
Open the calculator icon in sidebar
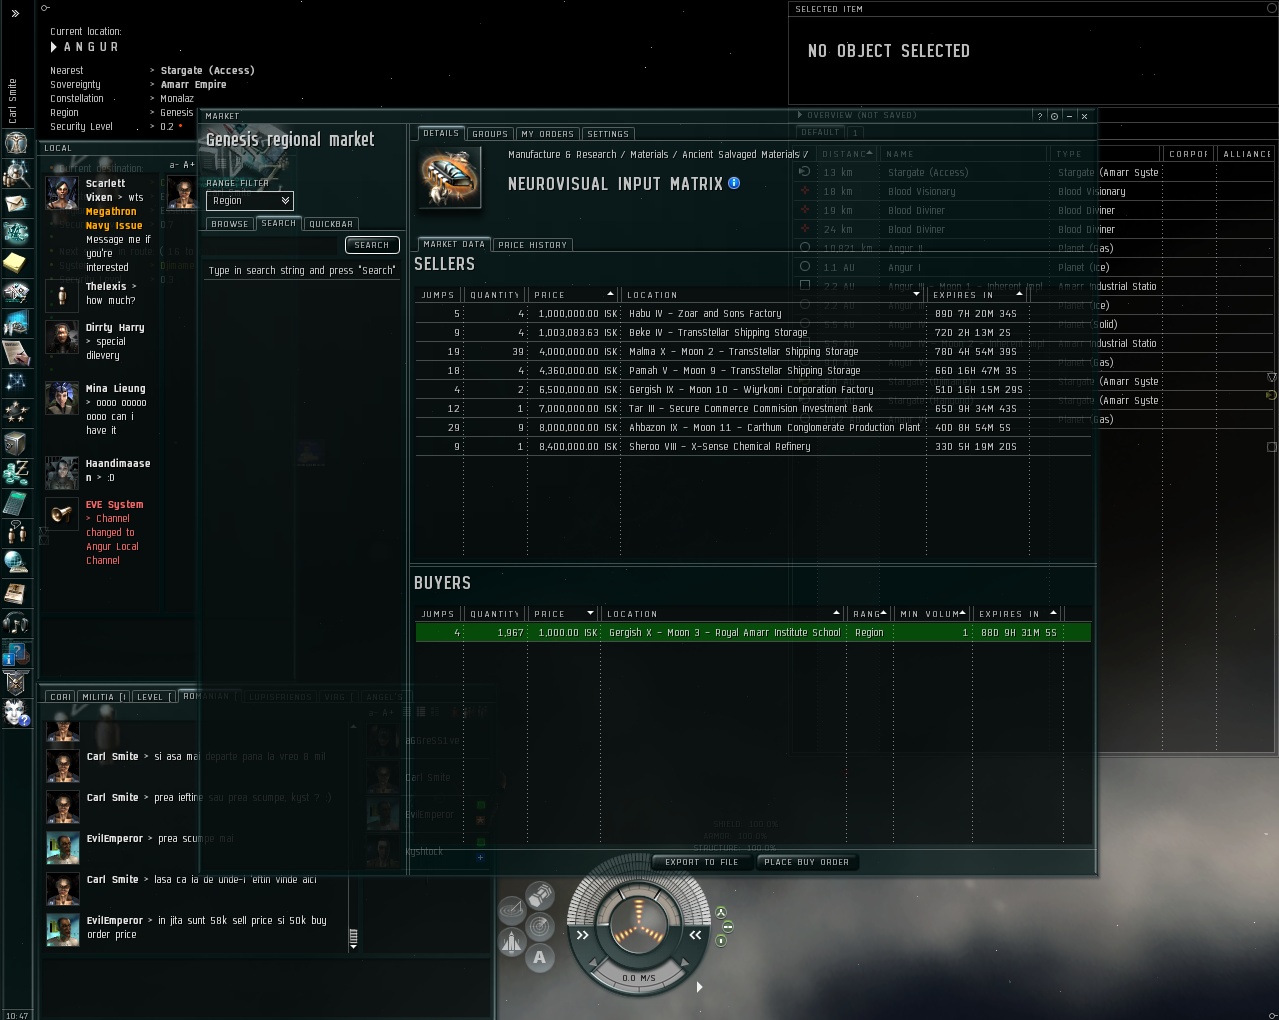16,502
